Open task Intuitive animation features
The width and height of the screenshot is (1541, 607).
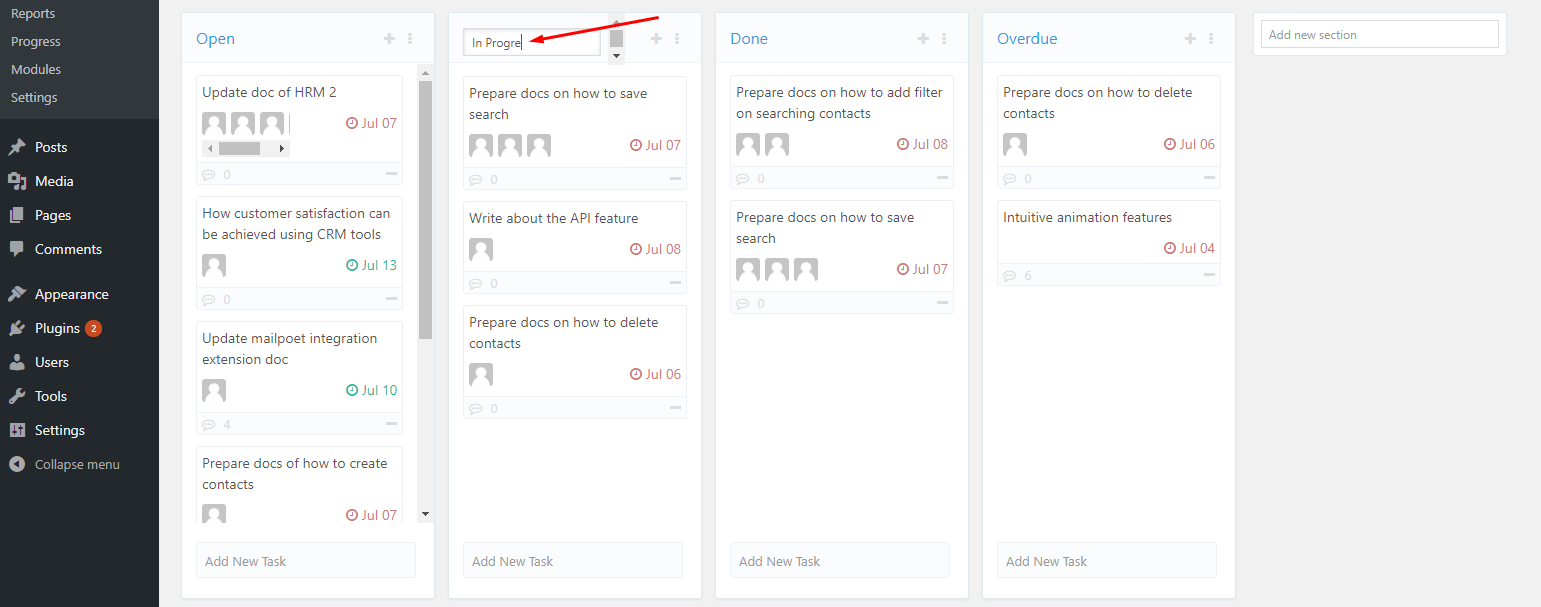[x=1087, y=217]
